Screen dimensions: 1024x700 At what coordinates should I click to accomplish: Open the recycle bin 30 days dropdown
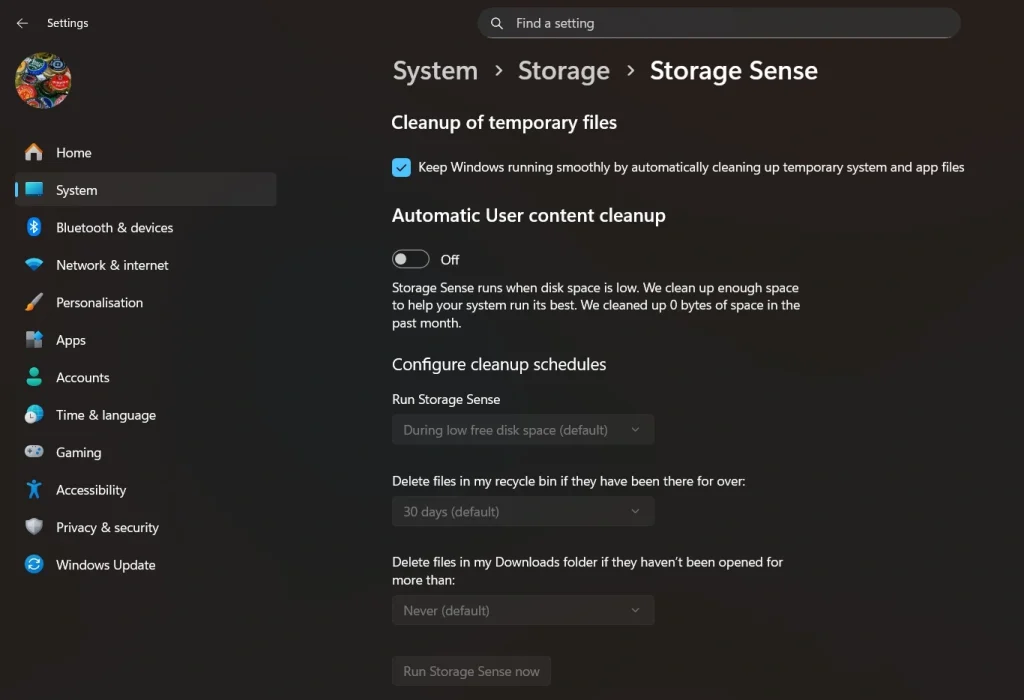click(x=523, y=512)
